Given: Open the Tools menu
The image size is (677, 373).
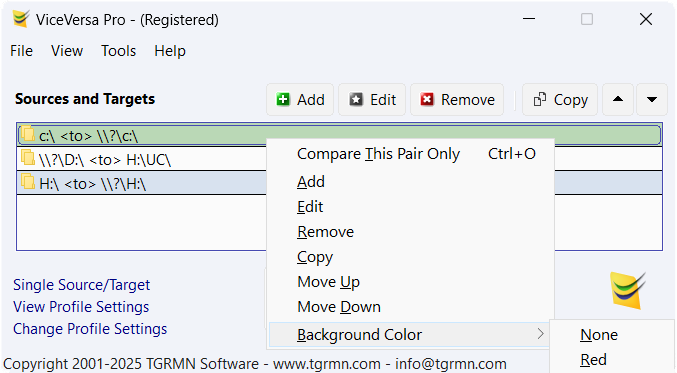Looking at the screenshot, I should [118, 51].
